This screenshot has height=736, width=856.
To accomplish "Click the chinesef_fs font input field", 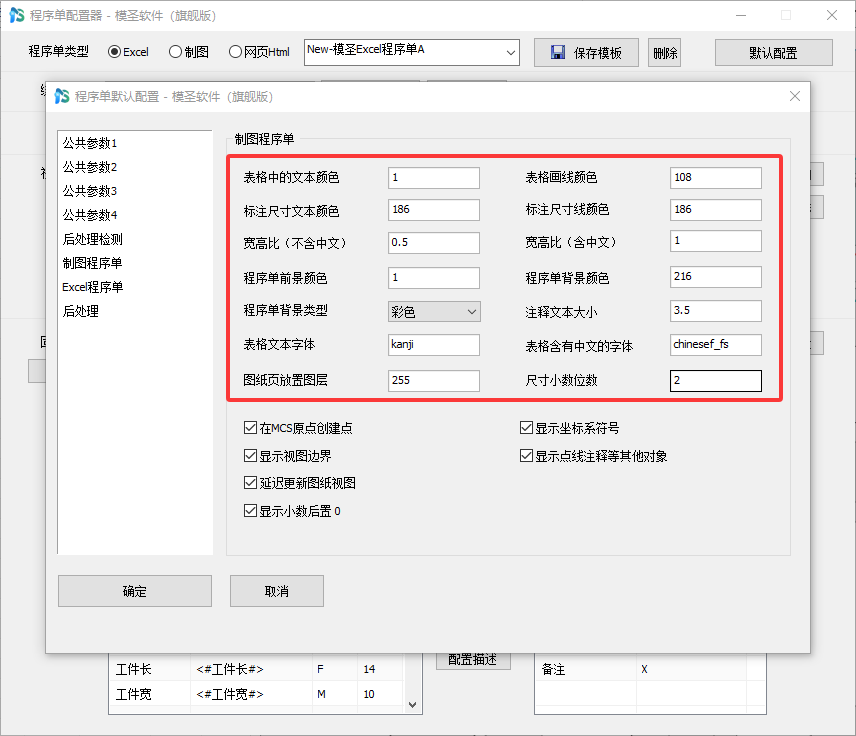I will coord(716,345).
